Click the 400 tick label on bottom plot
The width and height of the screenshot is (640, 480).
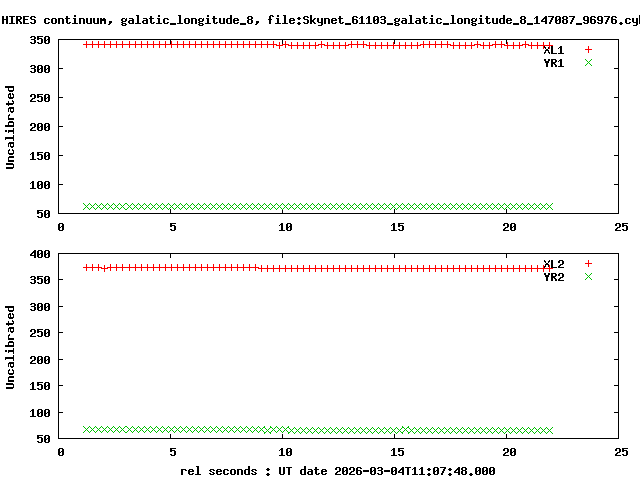pyautogui.click(x=40, y=255)
